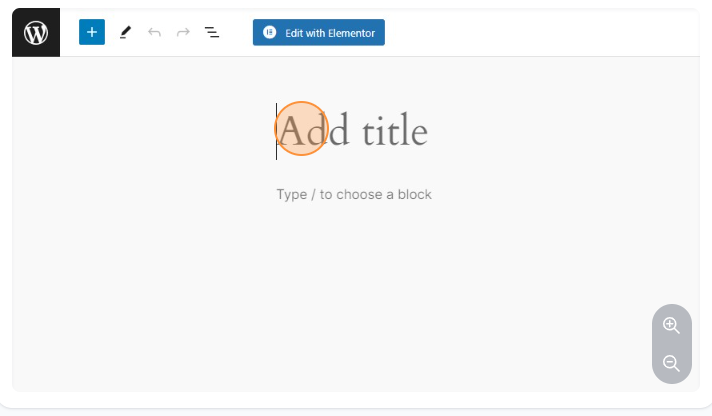Click the orange highlight circle on the title
This screenshot has height=416, width=712.
(301, 129)
